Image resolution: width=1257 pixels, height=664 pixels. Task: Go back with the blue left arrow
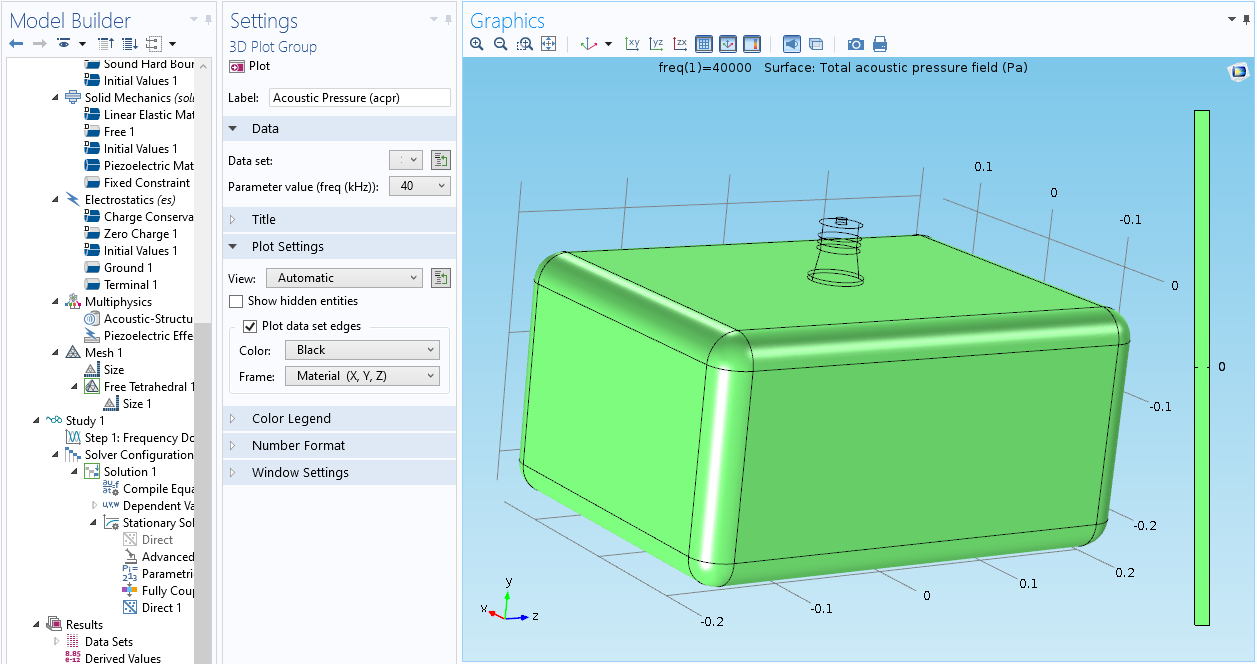[x=16, y=43]
